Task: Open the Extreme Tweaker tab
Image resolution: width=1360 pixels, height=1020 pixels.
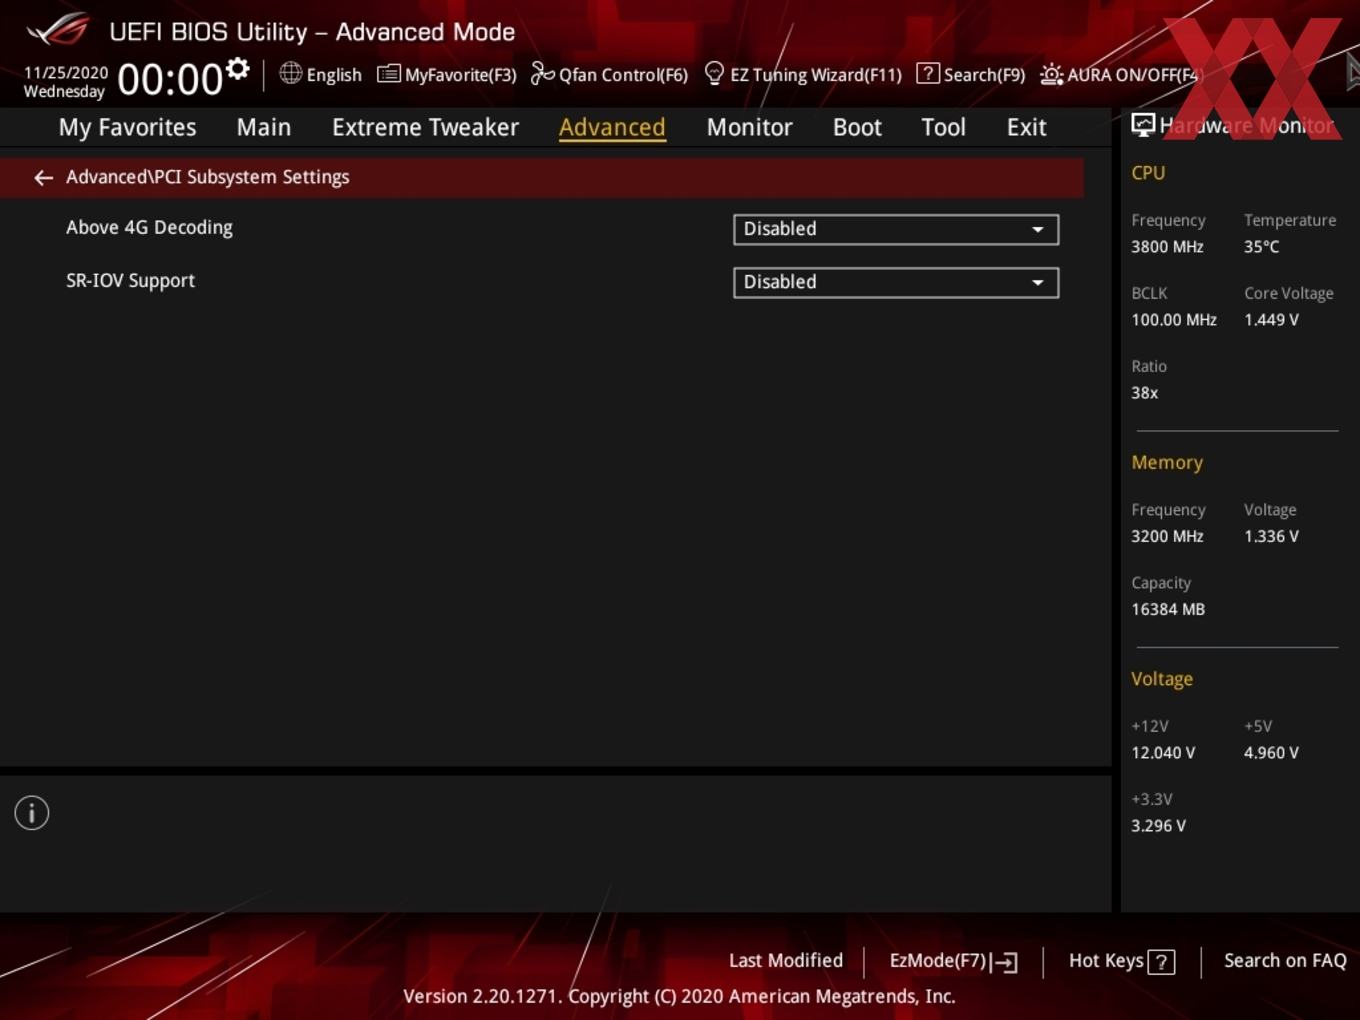Action: [x=425, y=127]
